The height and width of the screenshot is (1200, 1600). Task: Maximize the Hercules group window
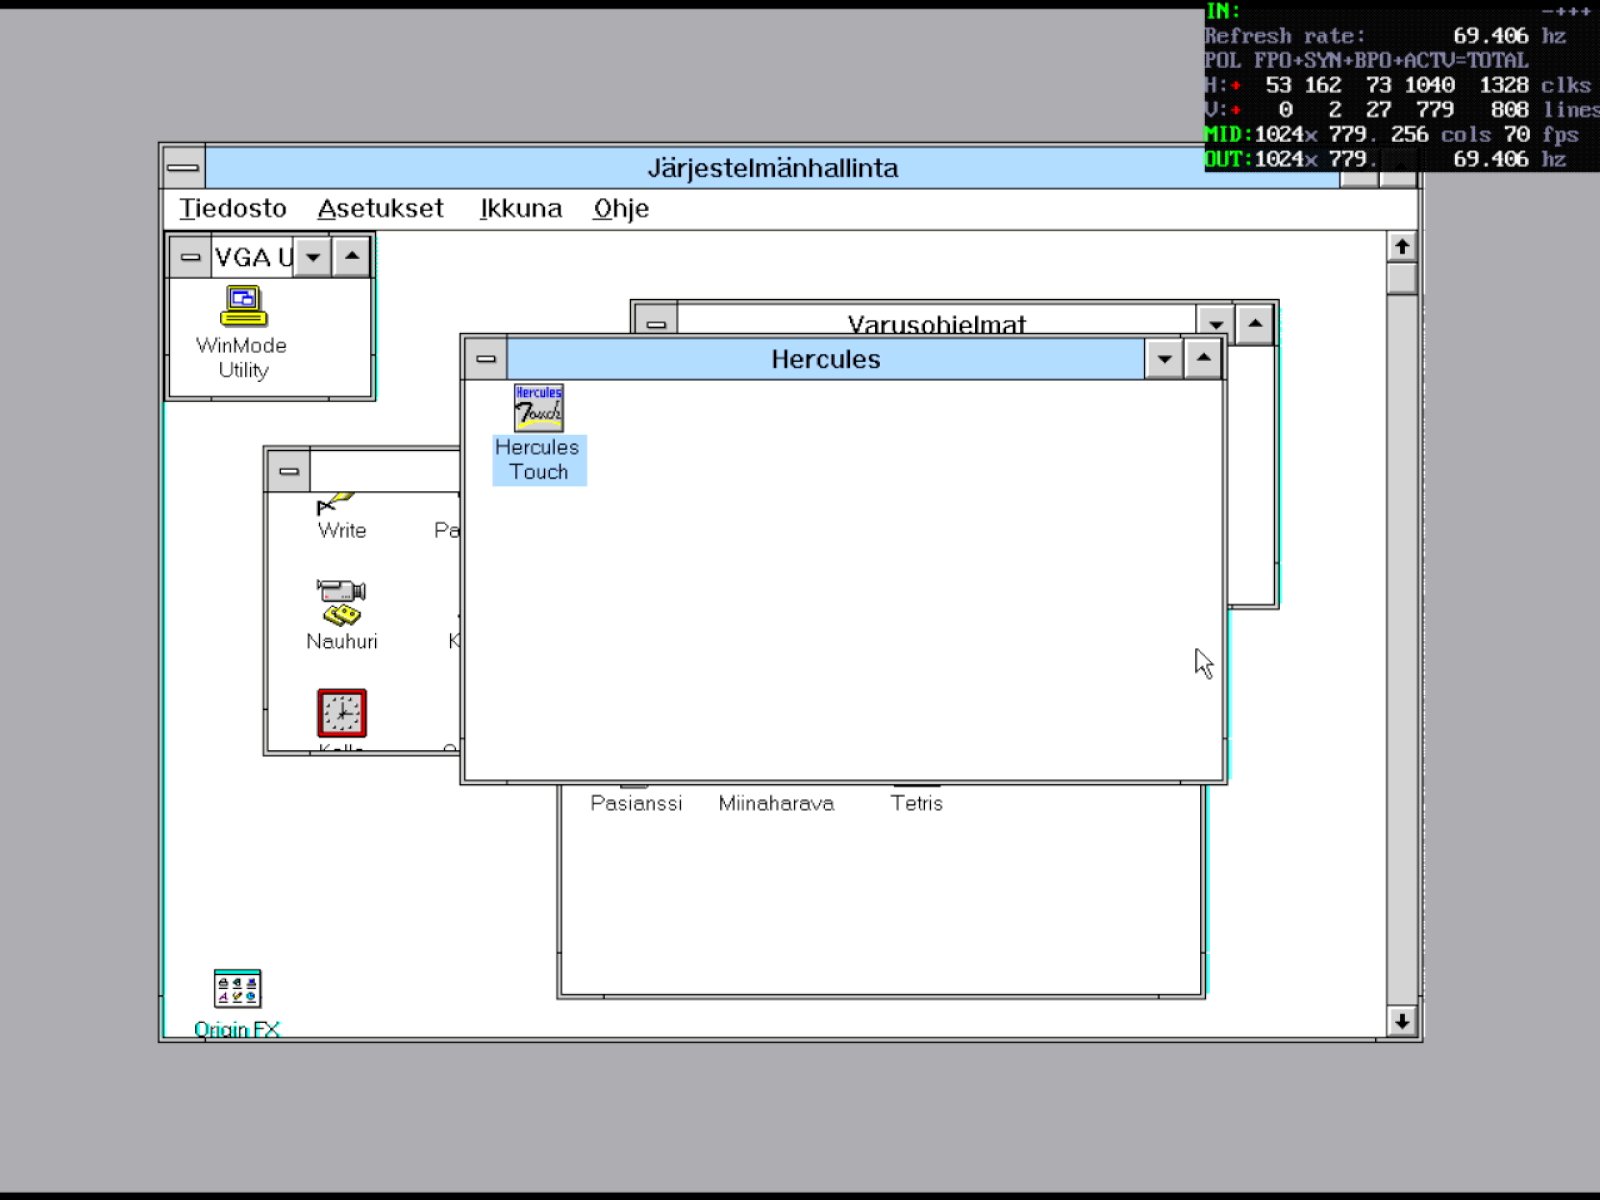click(1203, 358)
